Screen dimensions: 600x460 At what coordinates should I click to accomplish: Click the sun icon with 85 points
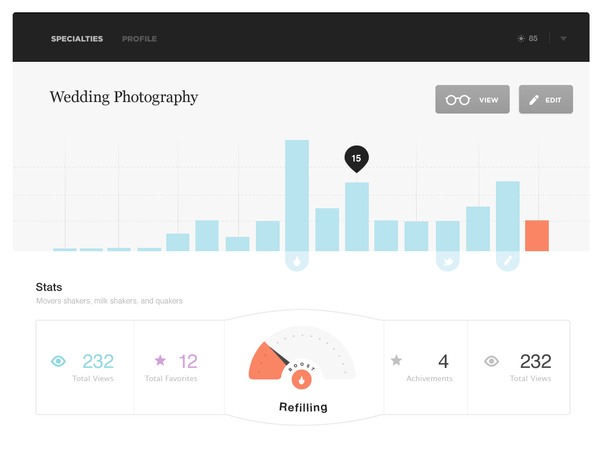[521, 39]
